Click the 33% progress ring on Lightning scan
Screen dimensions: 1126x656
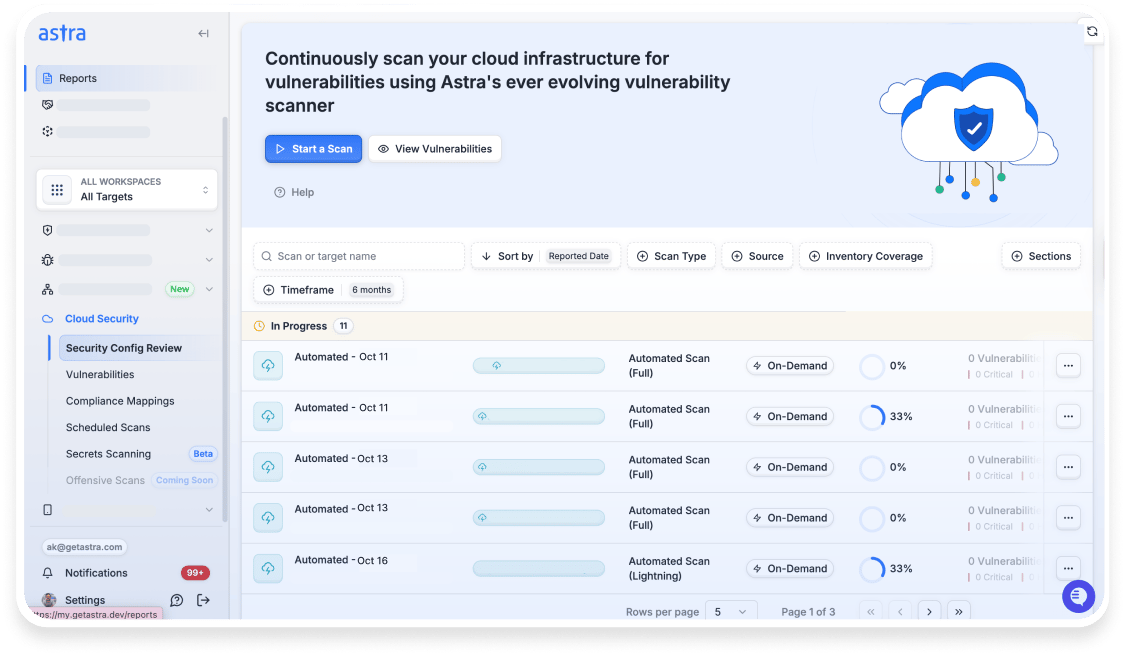tap(872, 568)
